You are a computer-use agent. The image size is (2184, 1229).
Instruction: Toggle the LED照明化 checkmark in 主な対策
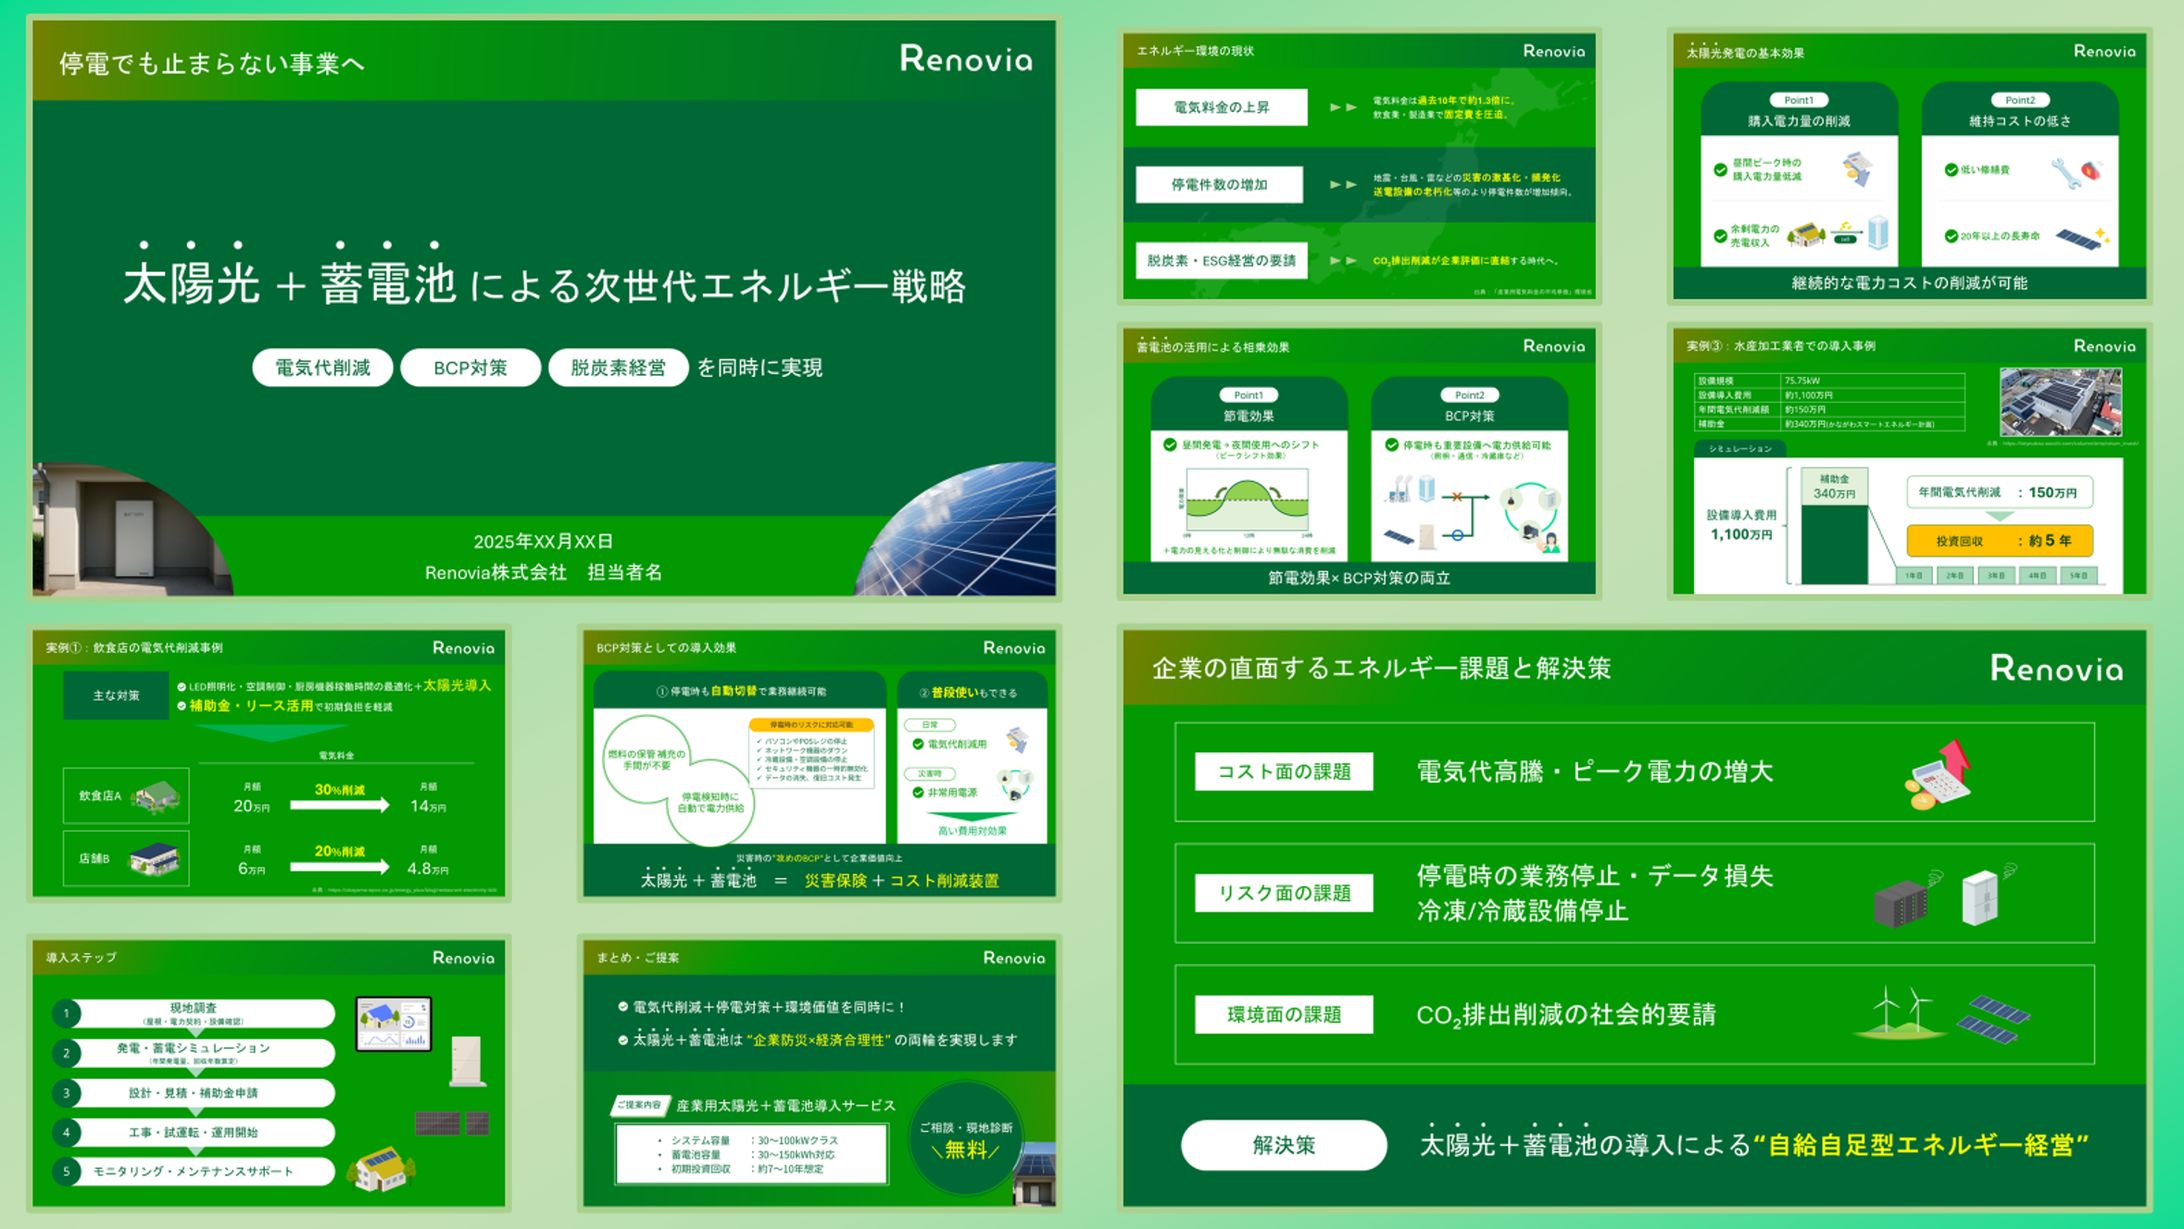tap(182, 686)
